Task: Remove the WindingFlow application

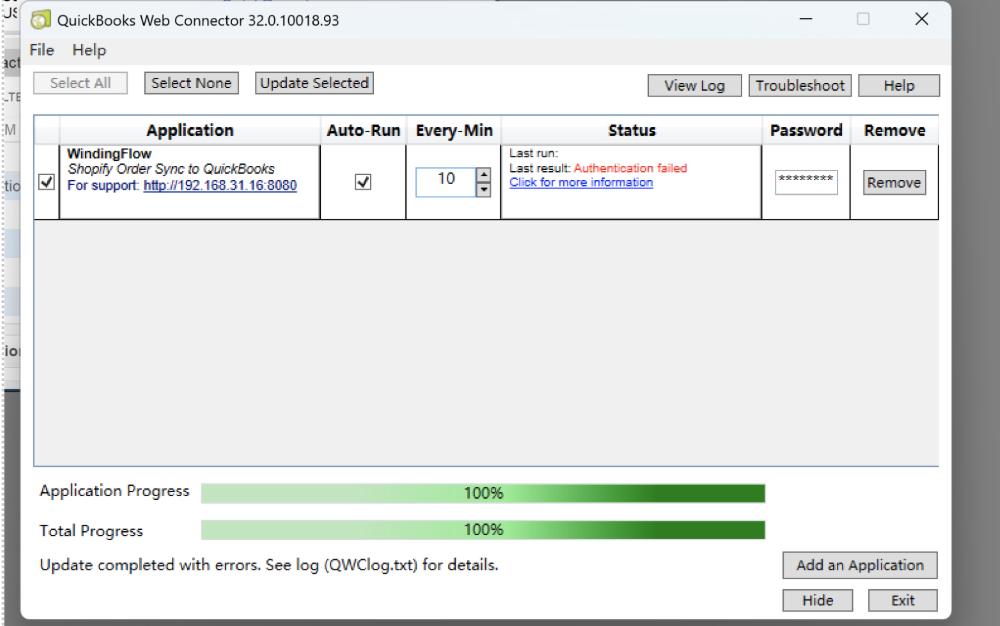Action: click(x=894, y=182)
